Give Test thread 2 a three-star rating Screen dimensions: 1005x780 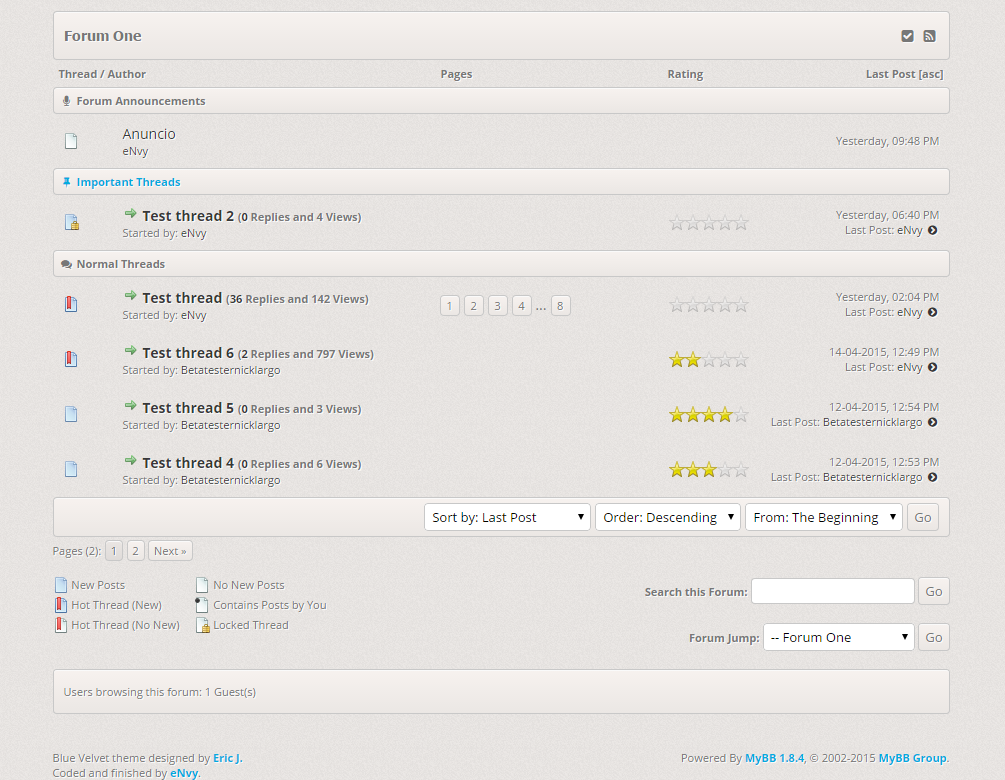(x=709, y=223)
